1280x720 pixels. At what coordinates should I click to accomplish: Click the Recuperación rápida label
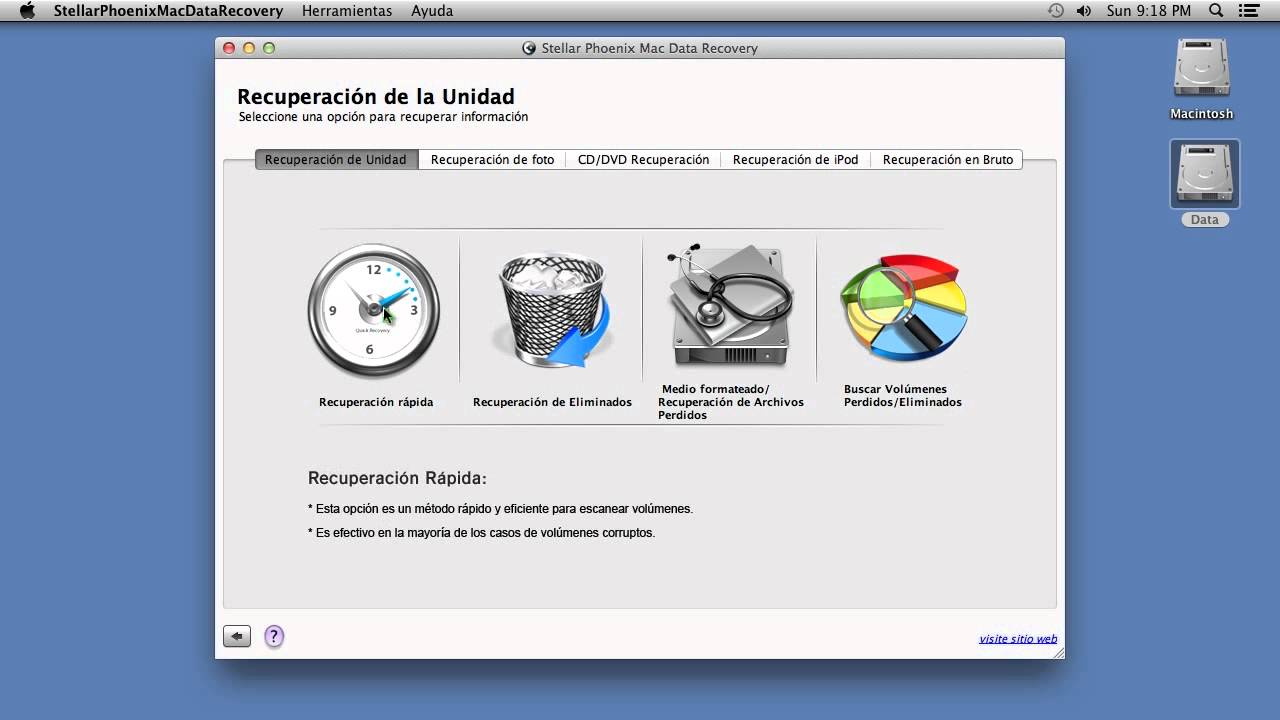376,402
